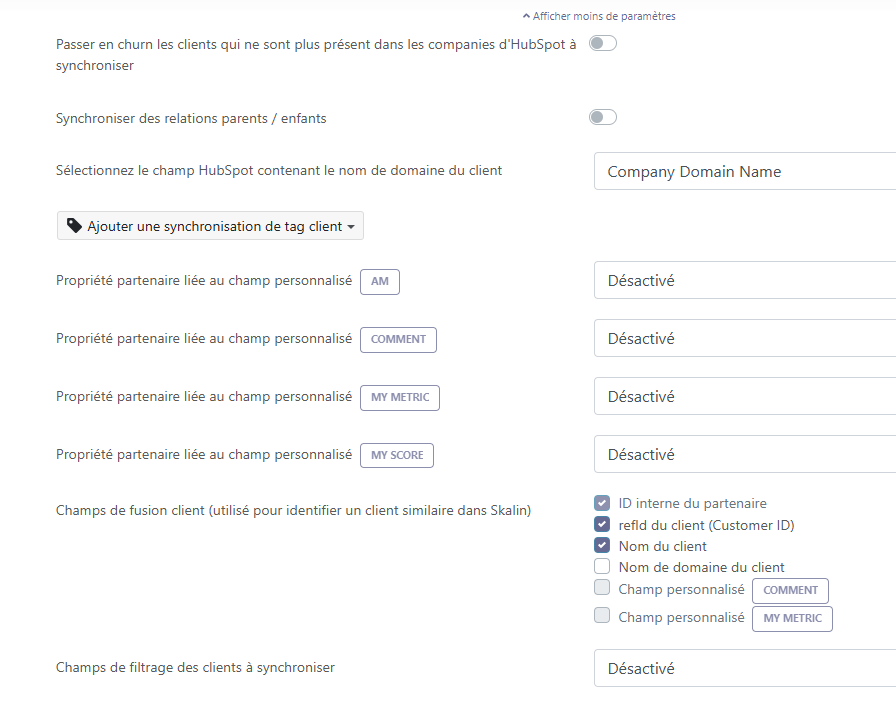Open the Company Domain Name dropdown

[745, 171]
